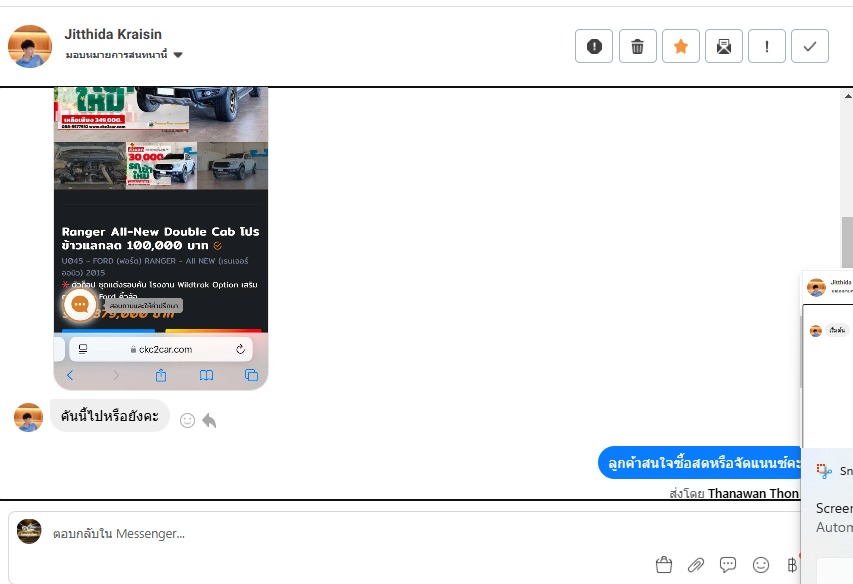Screen dimensions: 853x584
Task: Mark conversation done with checkmark
Action: click(x=809, y=46)
